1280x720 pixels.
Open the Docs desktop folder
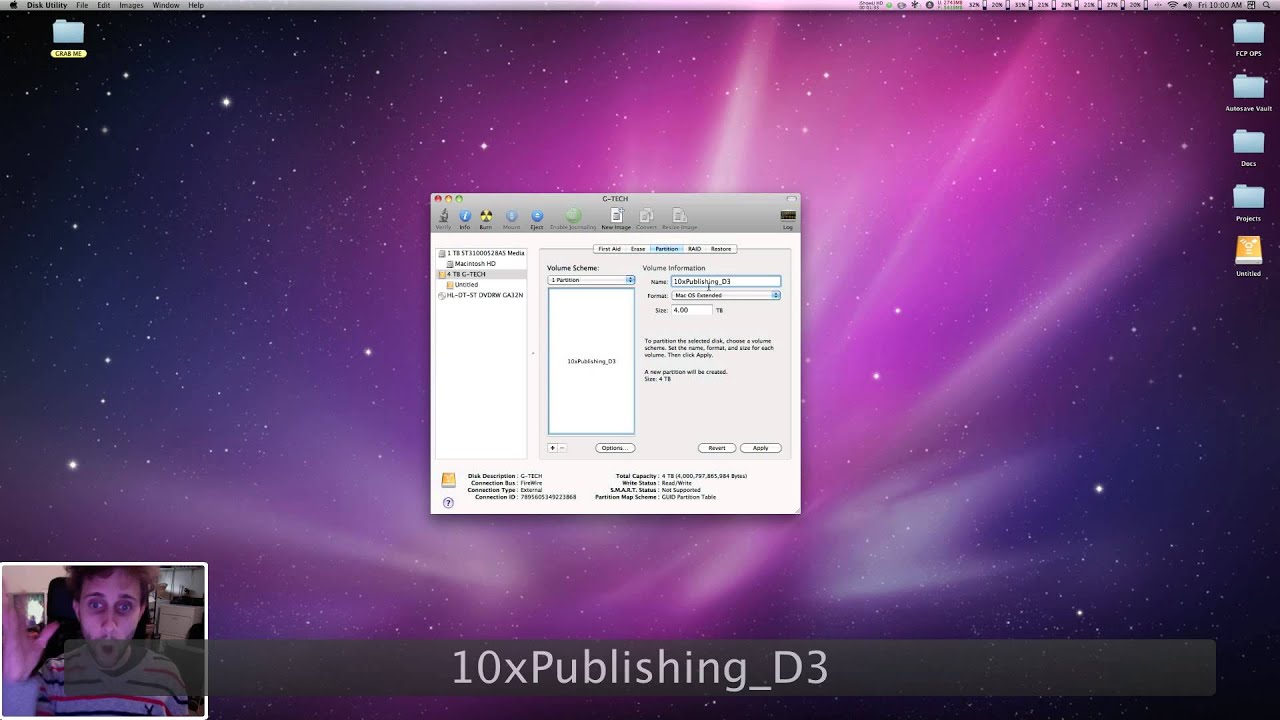click(1248, 148)
